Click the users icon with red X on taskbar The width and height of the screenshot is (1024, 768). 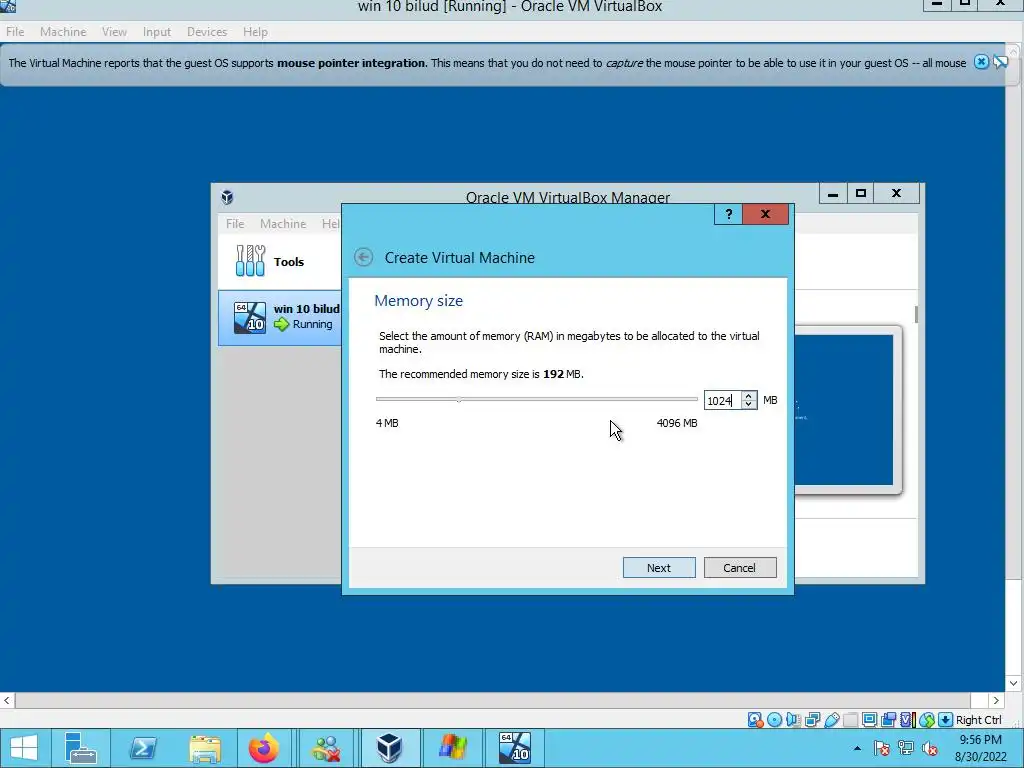point(326,748)
